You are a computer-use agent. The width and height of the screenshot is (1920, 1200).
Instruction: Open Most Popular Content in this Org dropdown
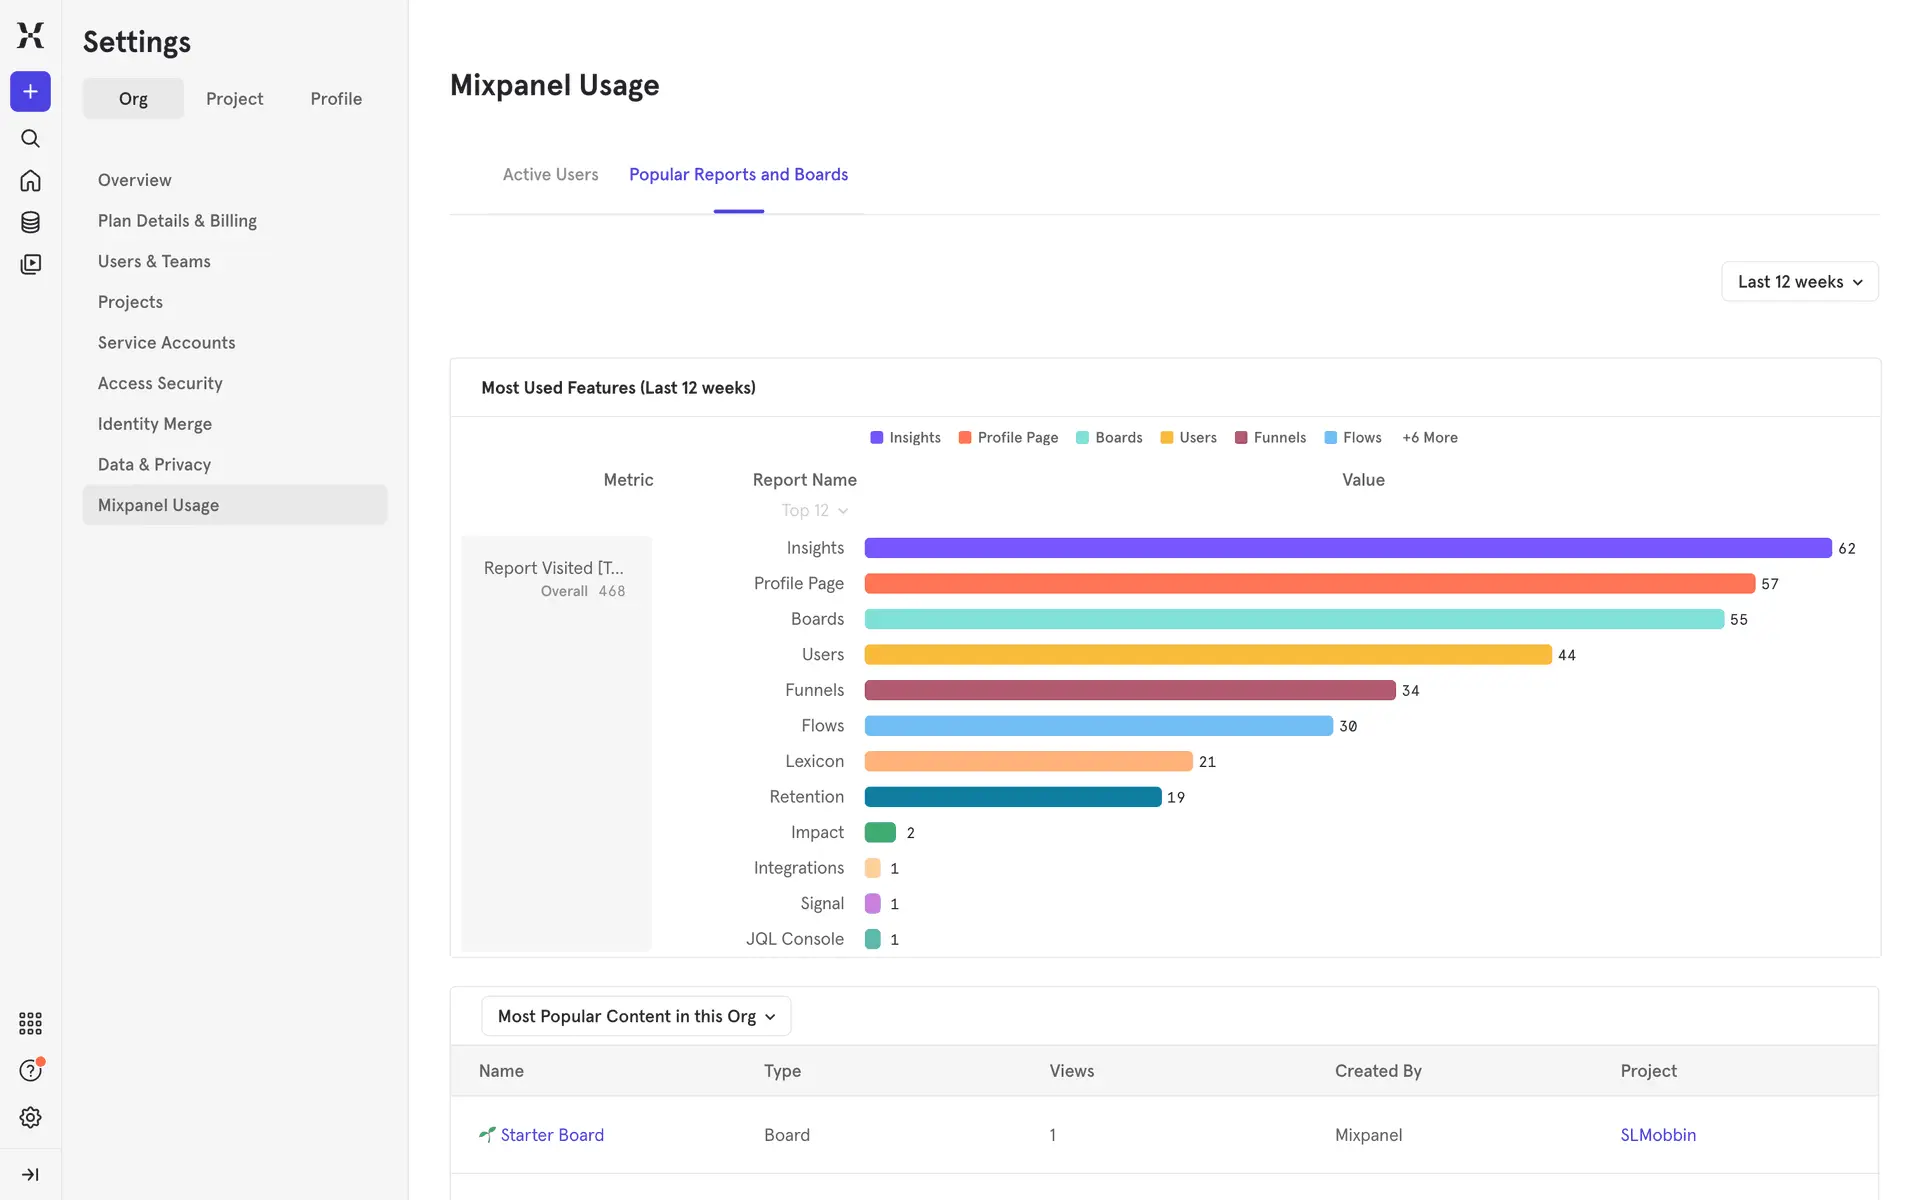tap(636, 1016)
